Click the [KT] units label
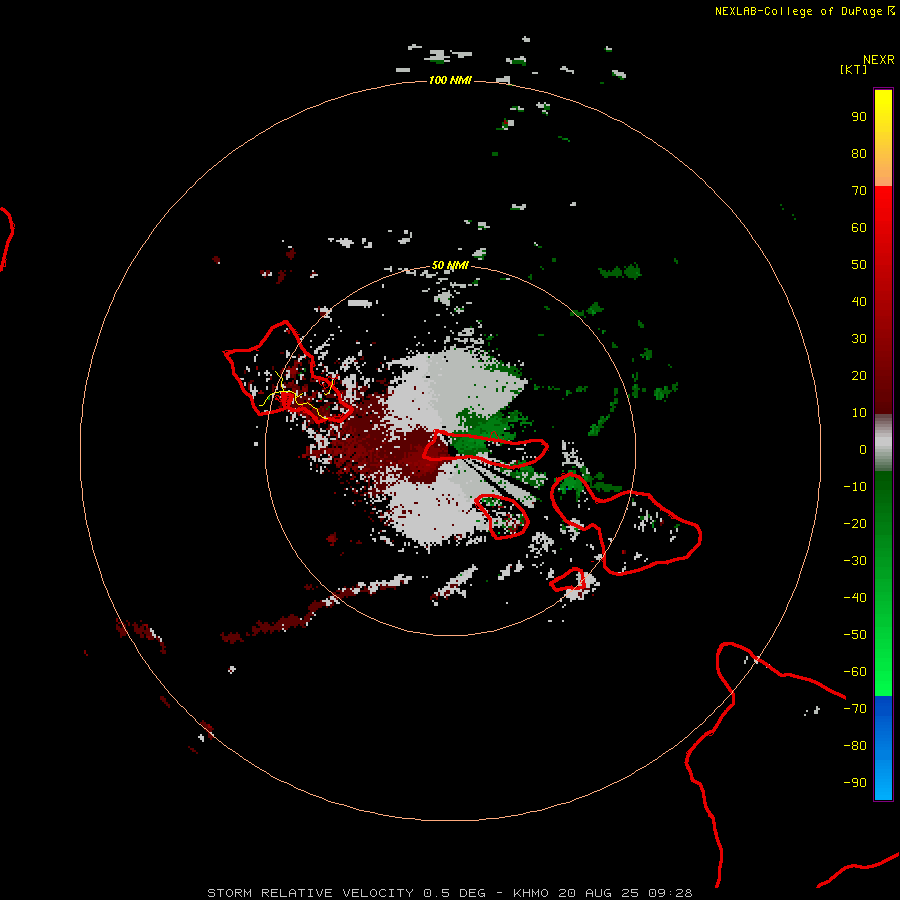The image size is (900, 900). click(x=854, y=69)
